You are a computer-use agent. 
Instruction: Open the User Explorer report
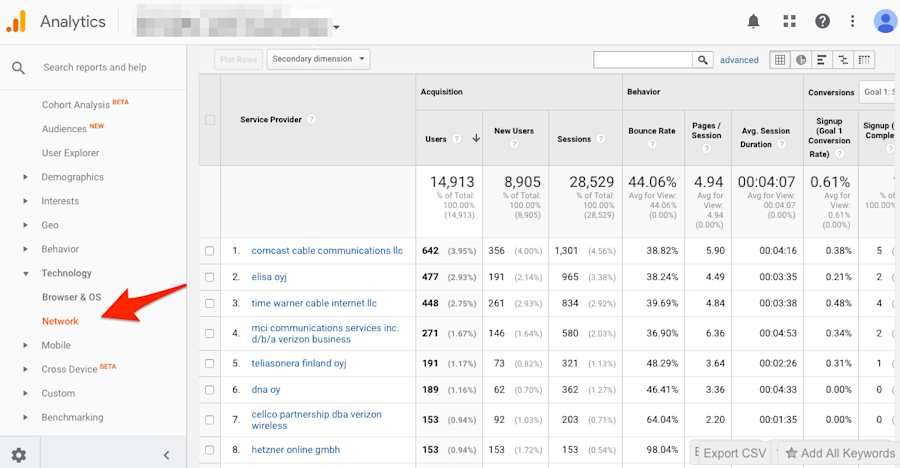(x=71, y=153)
